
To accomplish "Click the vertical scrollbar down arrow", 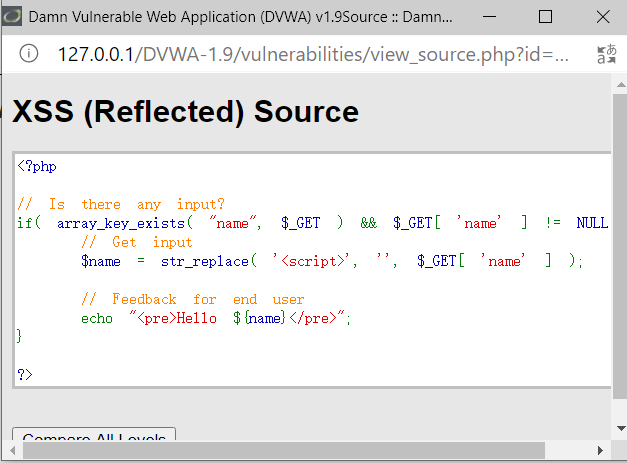I will (x=621, y=428).
